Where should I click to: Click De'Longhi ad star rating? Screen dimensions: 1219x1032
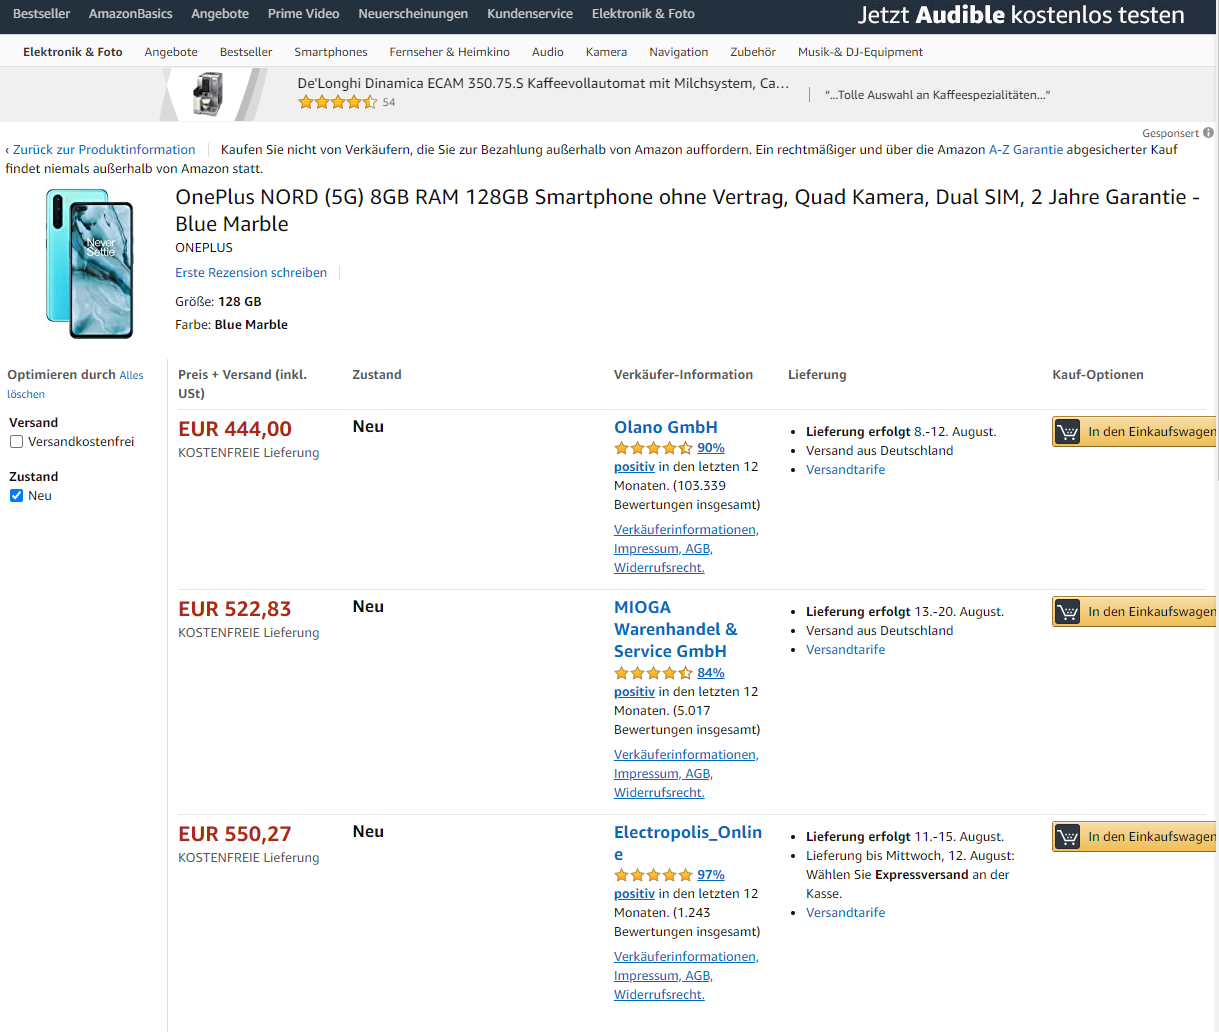point(337,102)
